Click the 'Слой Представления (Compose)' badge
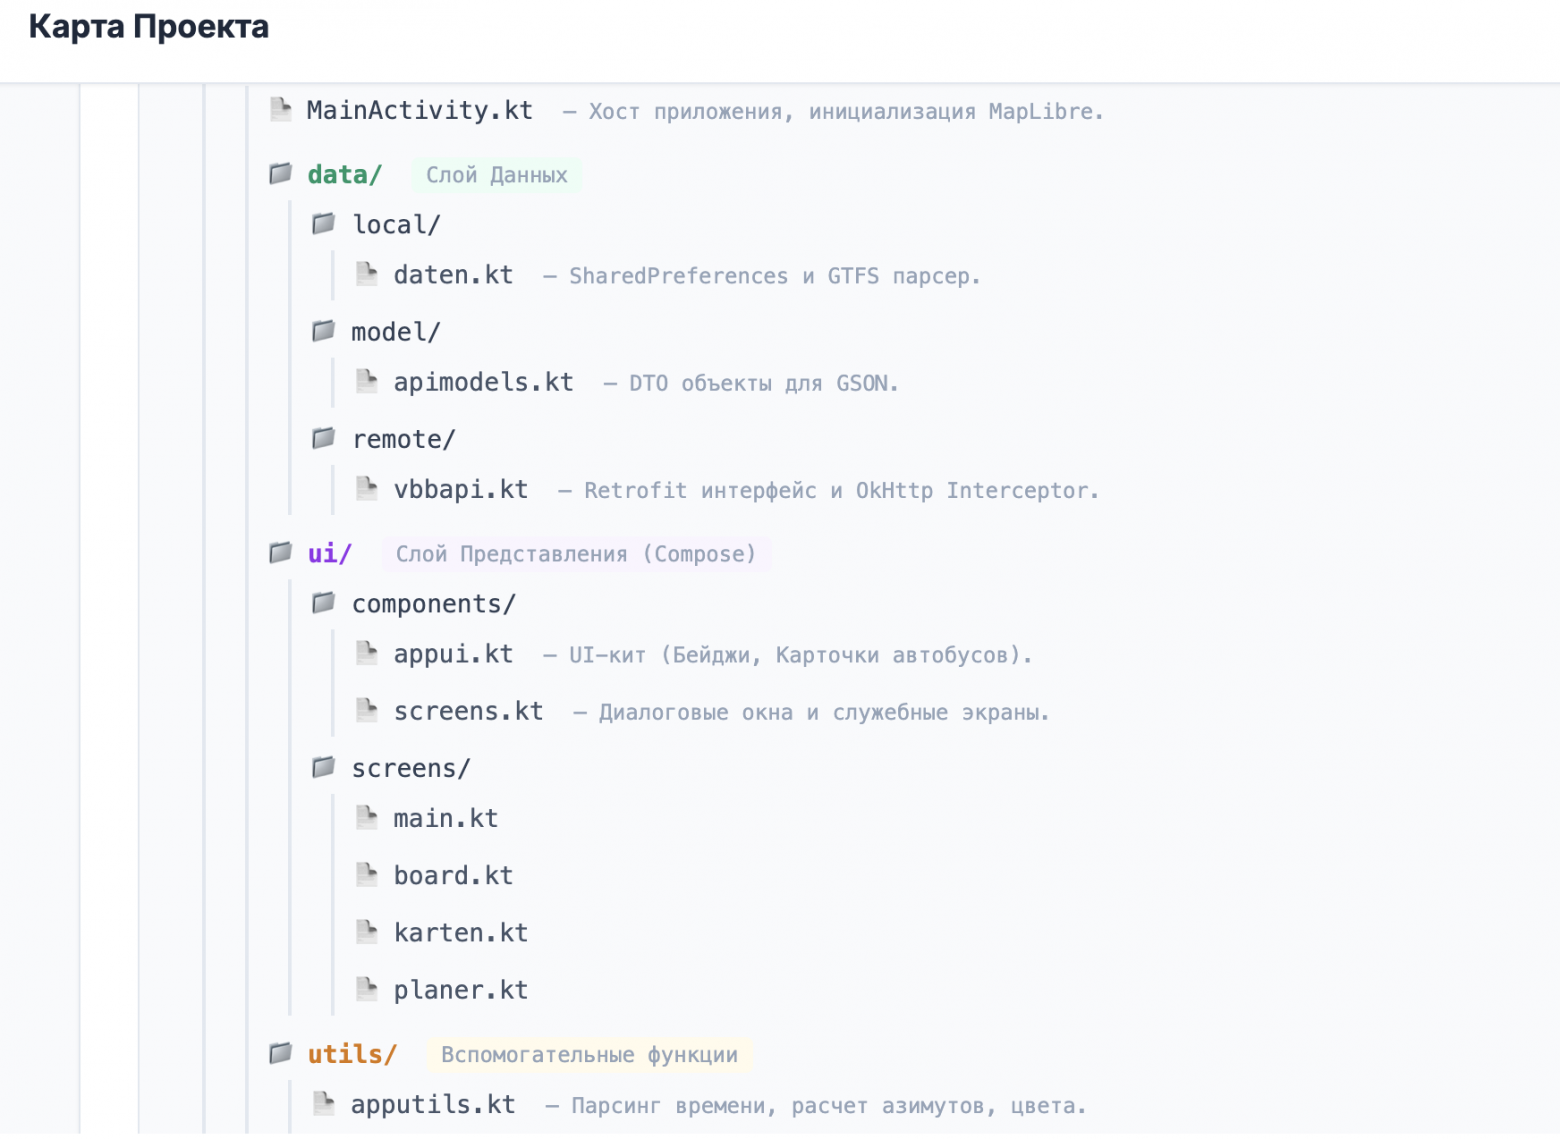 pos(576,554)
